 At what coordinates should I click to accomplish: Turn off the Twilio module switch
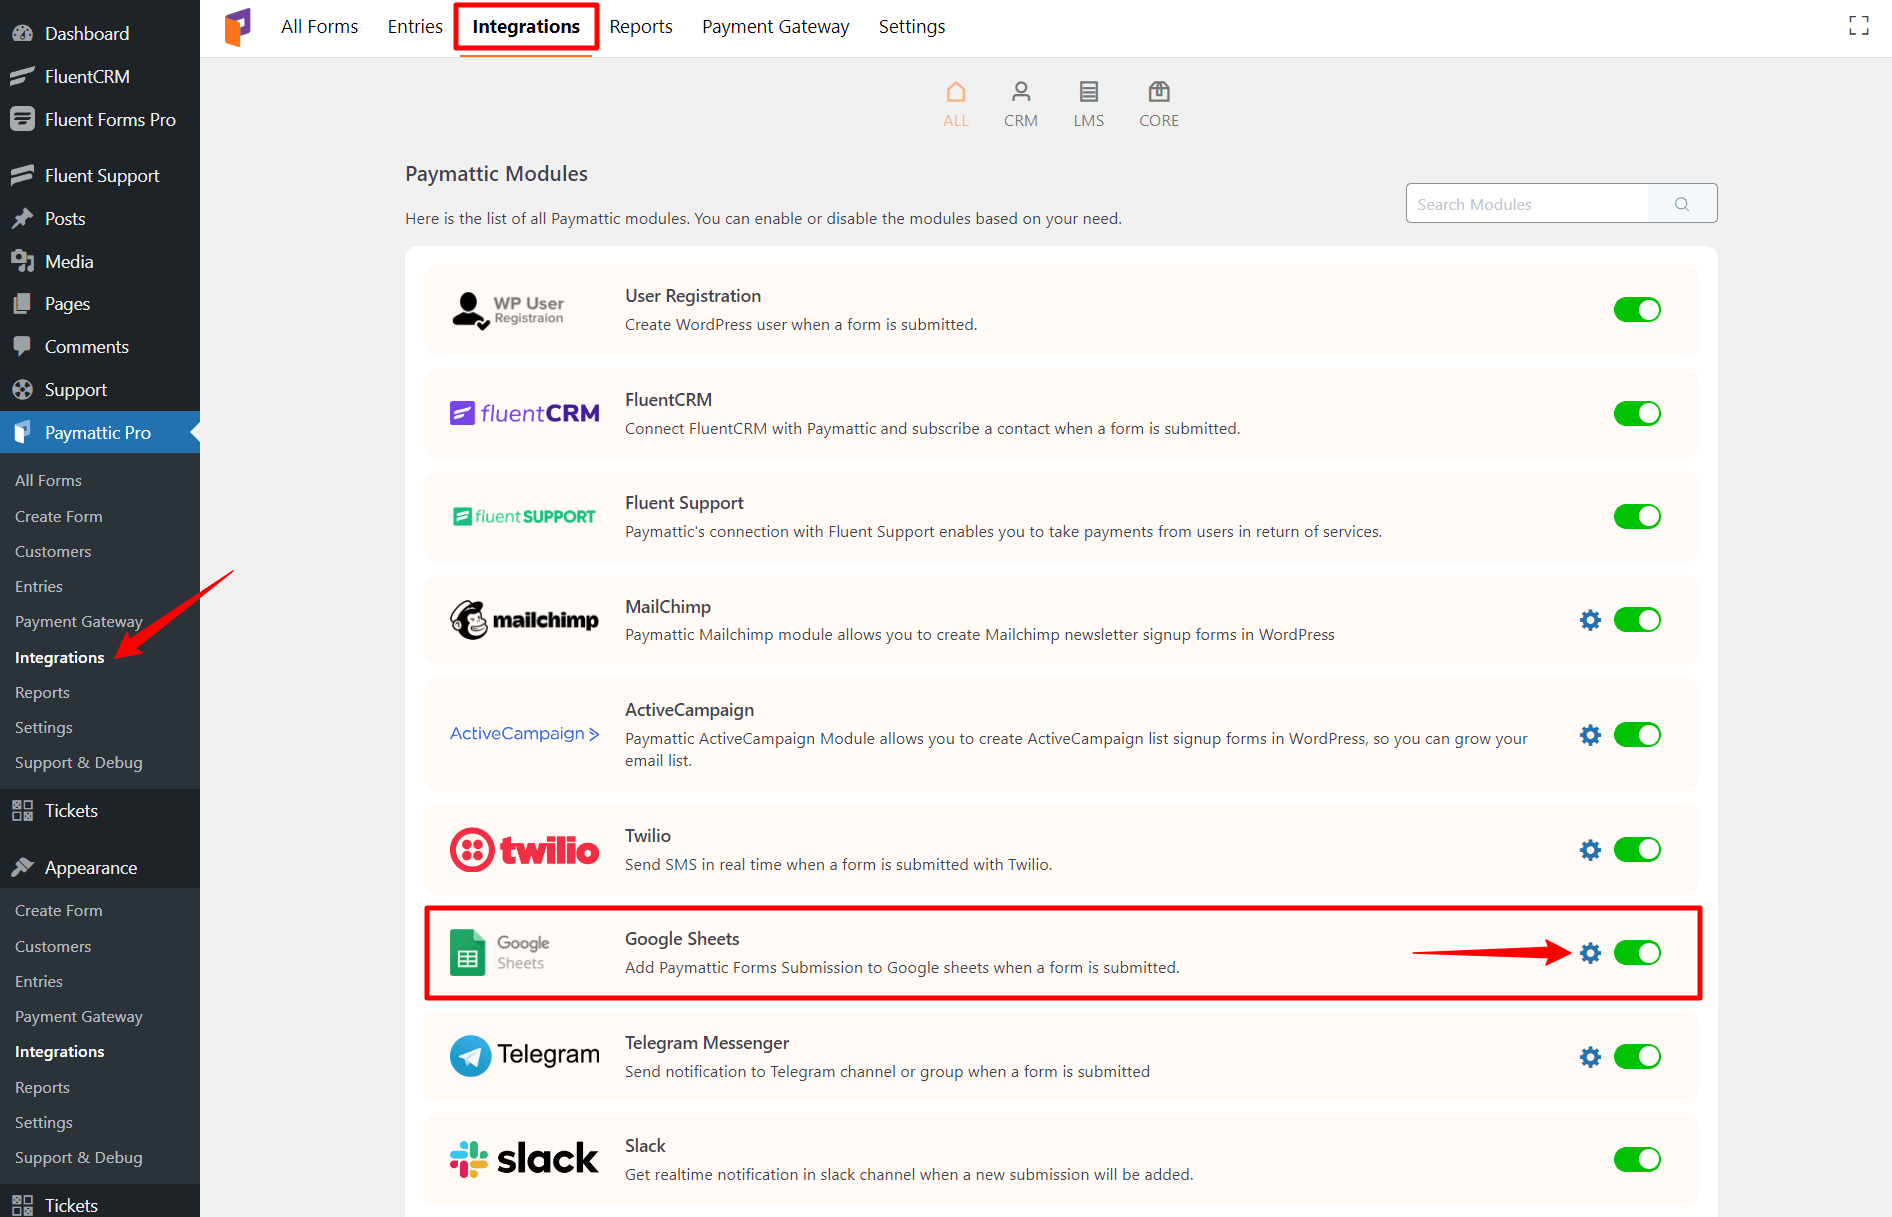[x=1637, y=850]
